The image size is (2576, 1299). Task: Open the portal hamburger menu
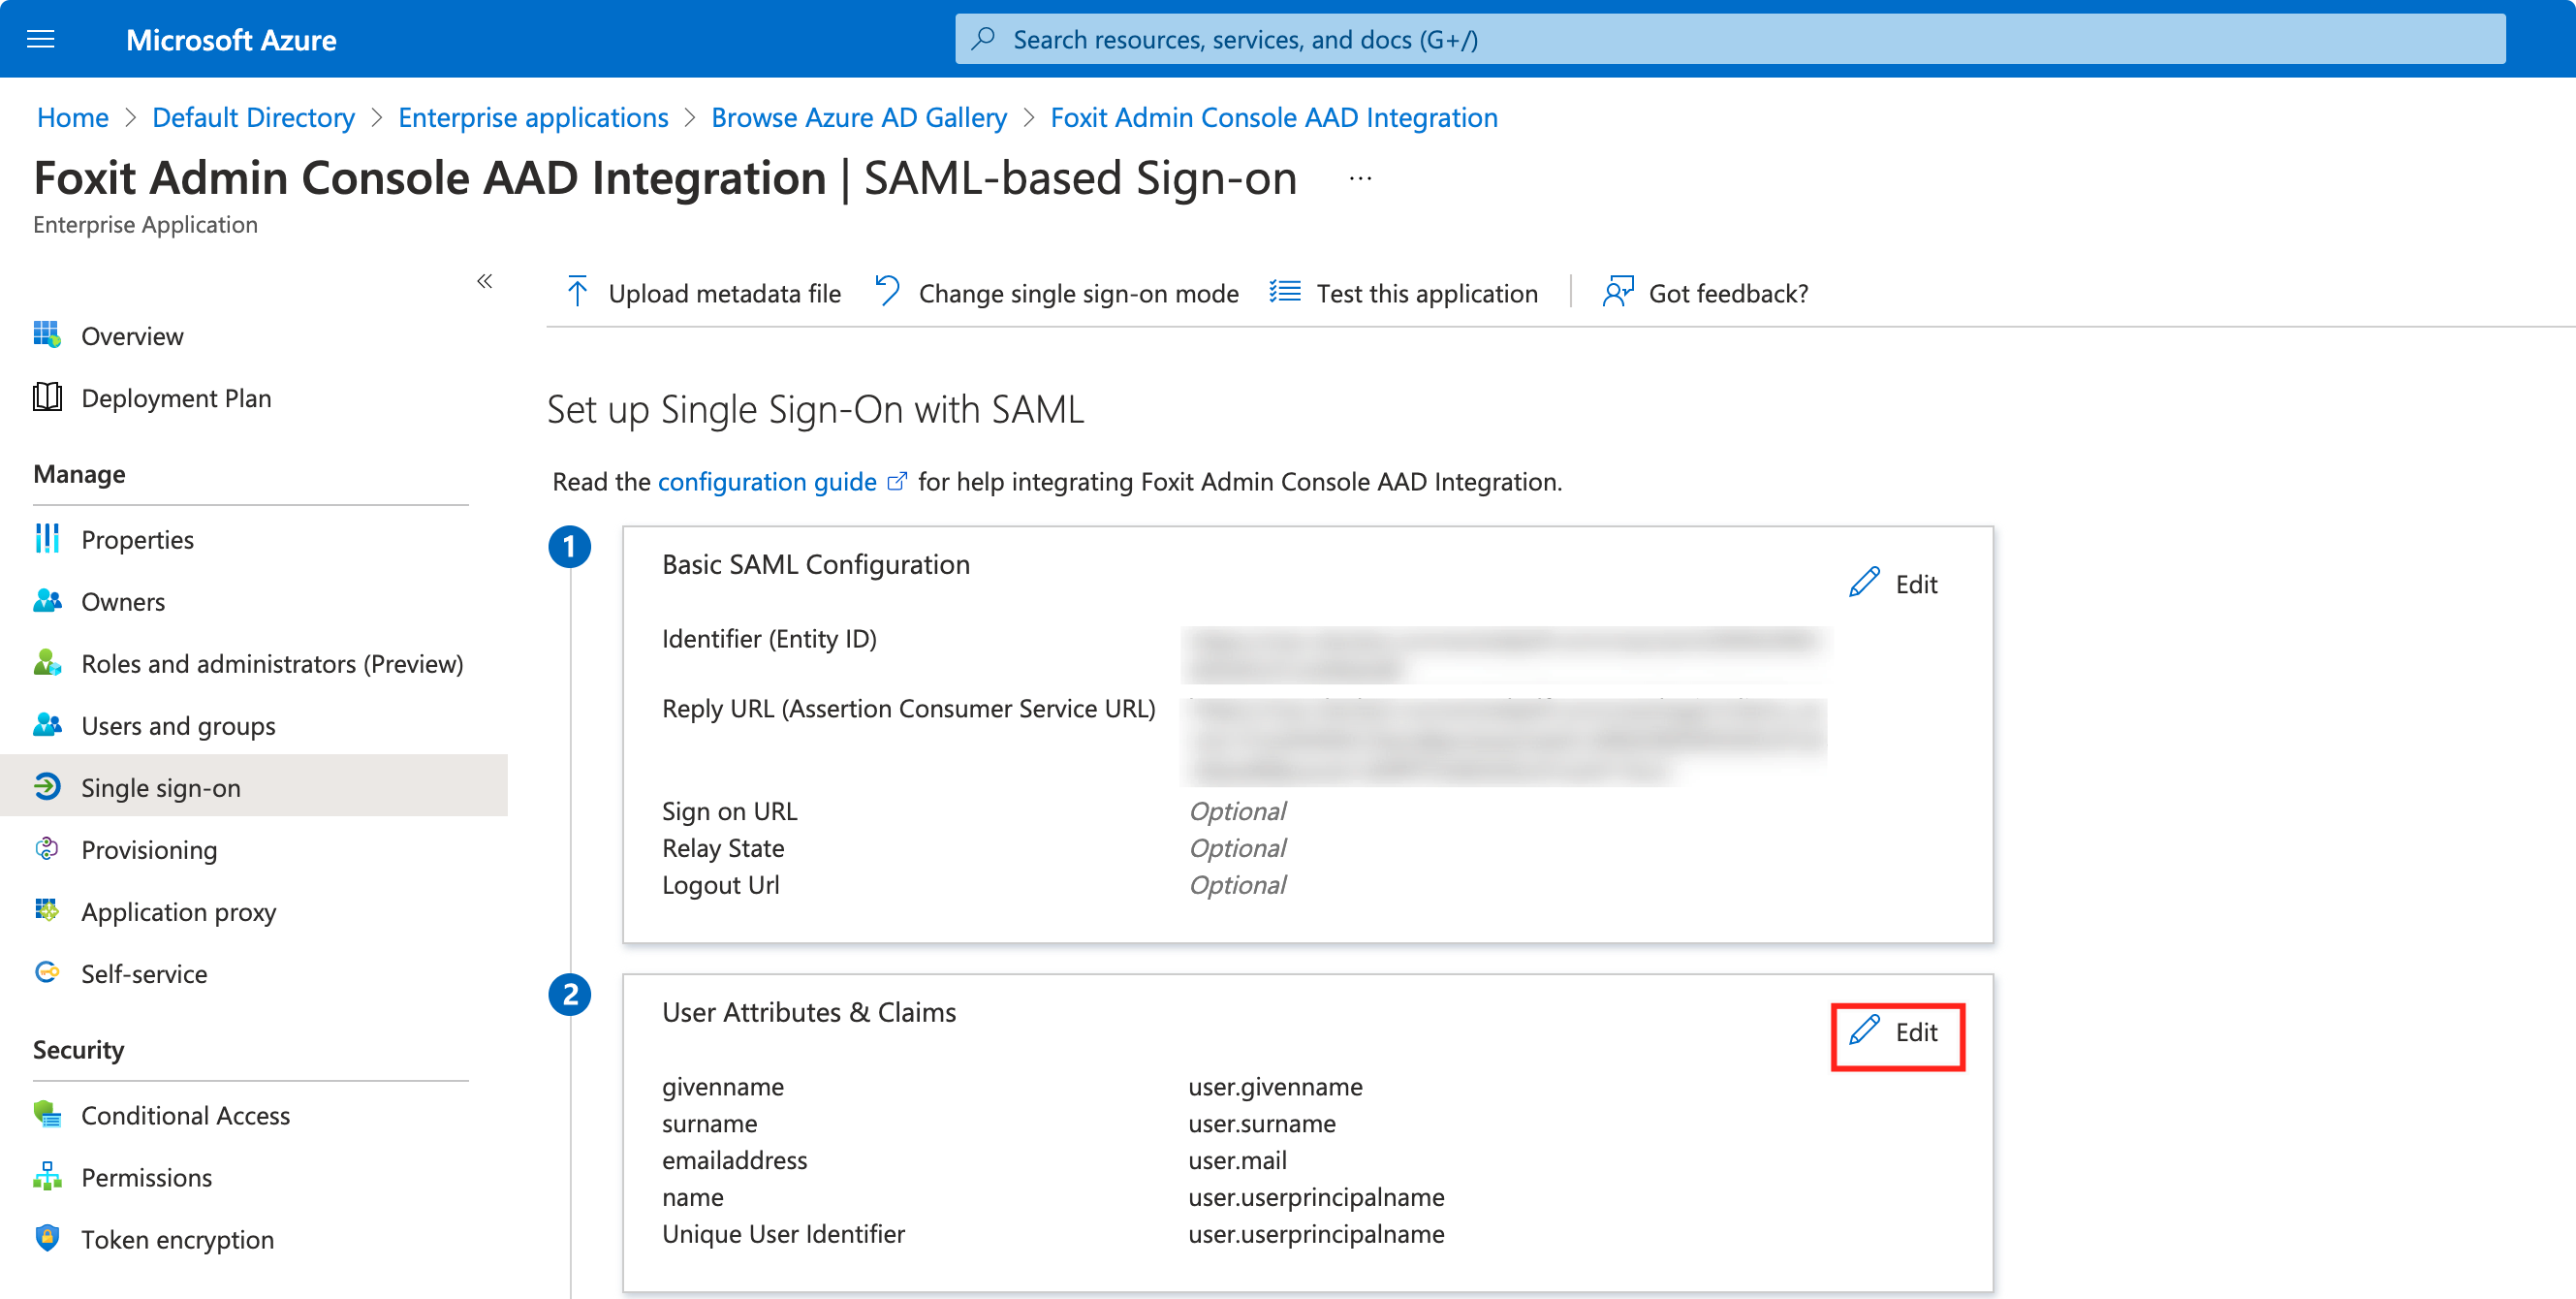(40, 39)
